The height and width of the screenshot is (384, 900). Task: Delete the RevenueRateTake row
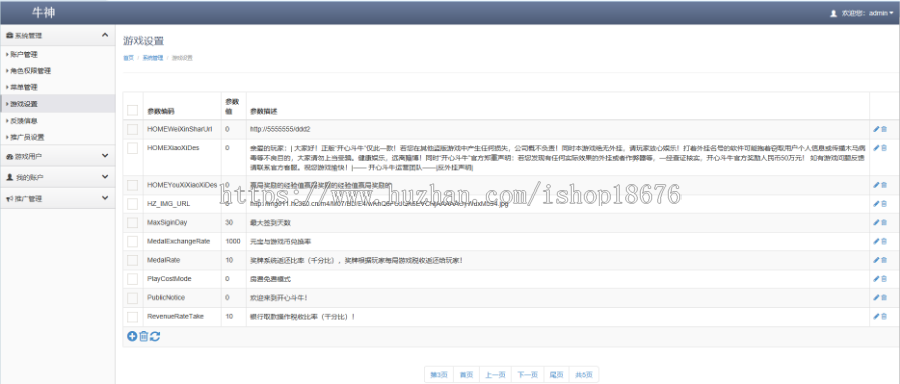[884, 316]
